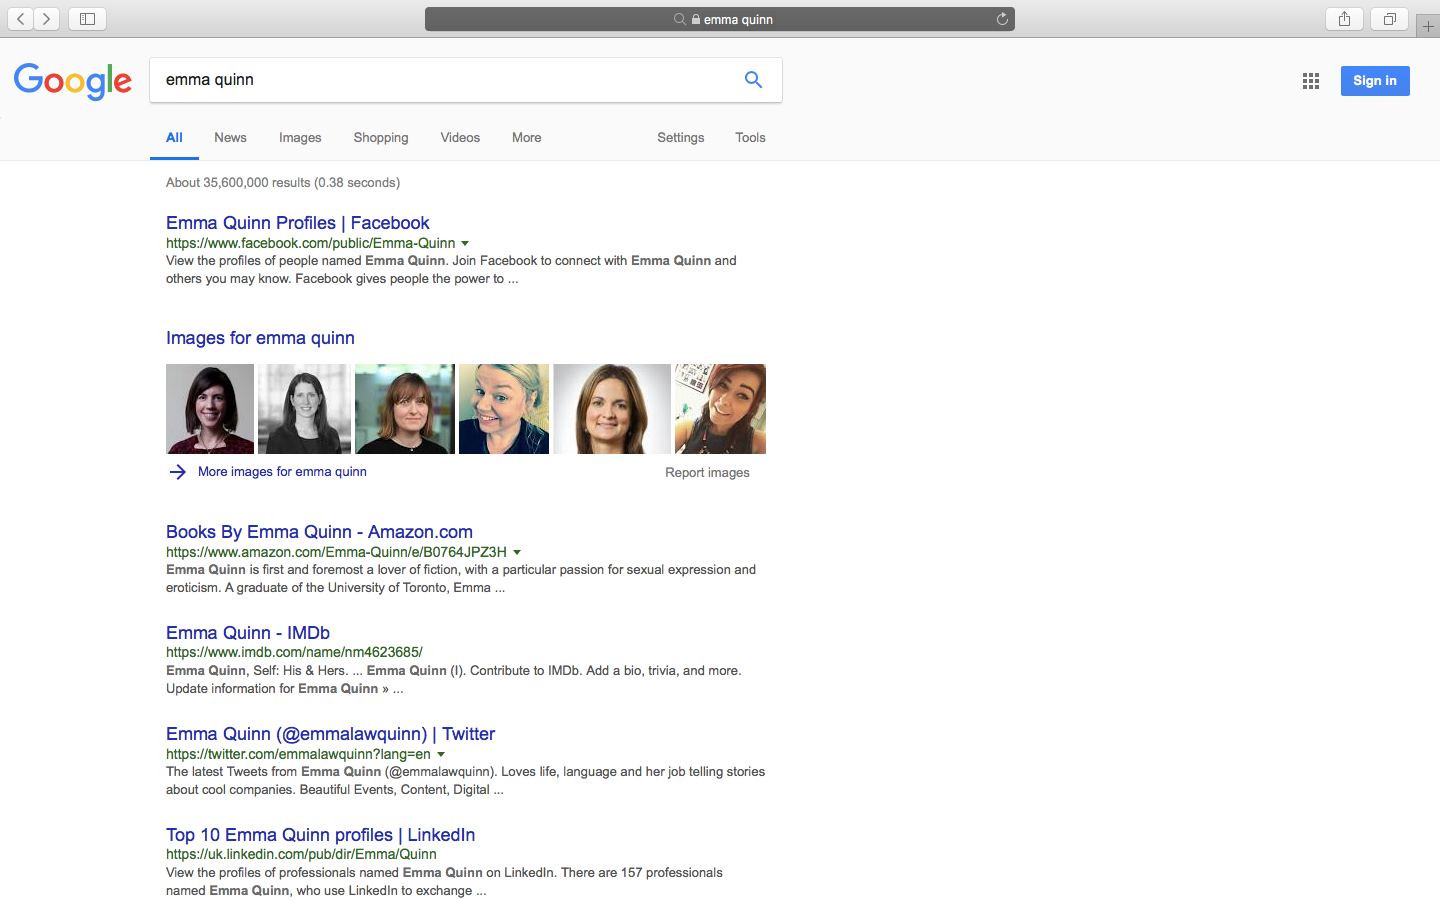Select the All results tab
Screen dimensions: 1440x900
click(x=174, y=138)
